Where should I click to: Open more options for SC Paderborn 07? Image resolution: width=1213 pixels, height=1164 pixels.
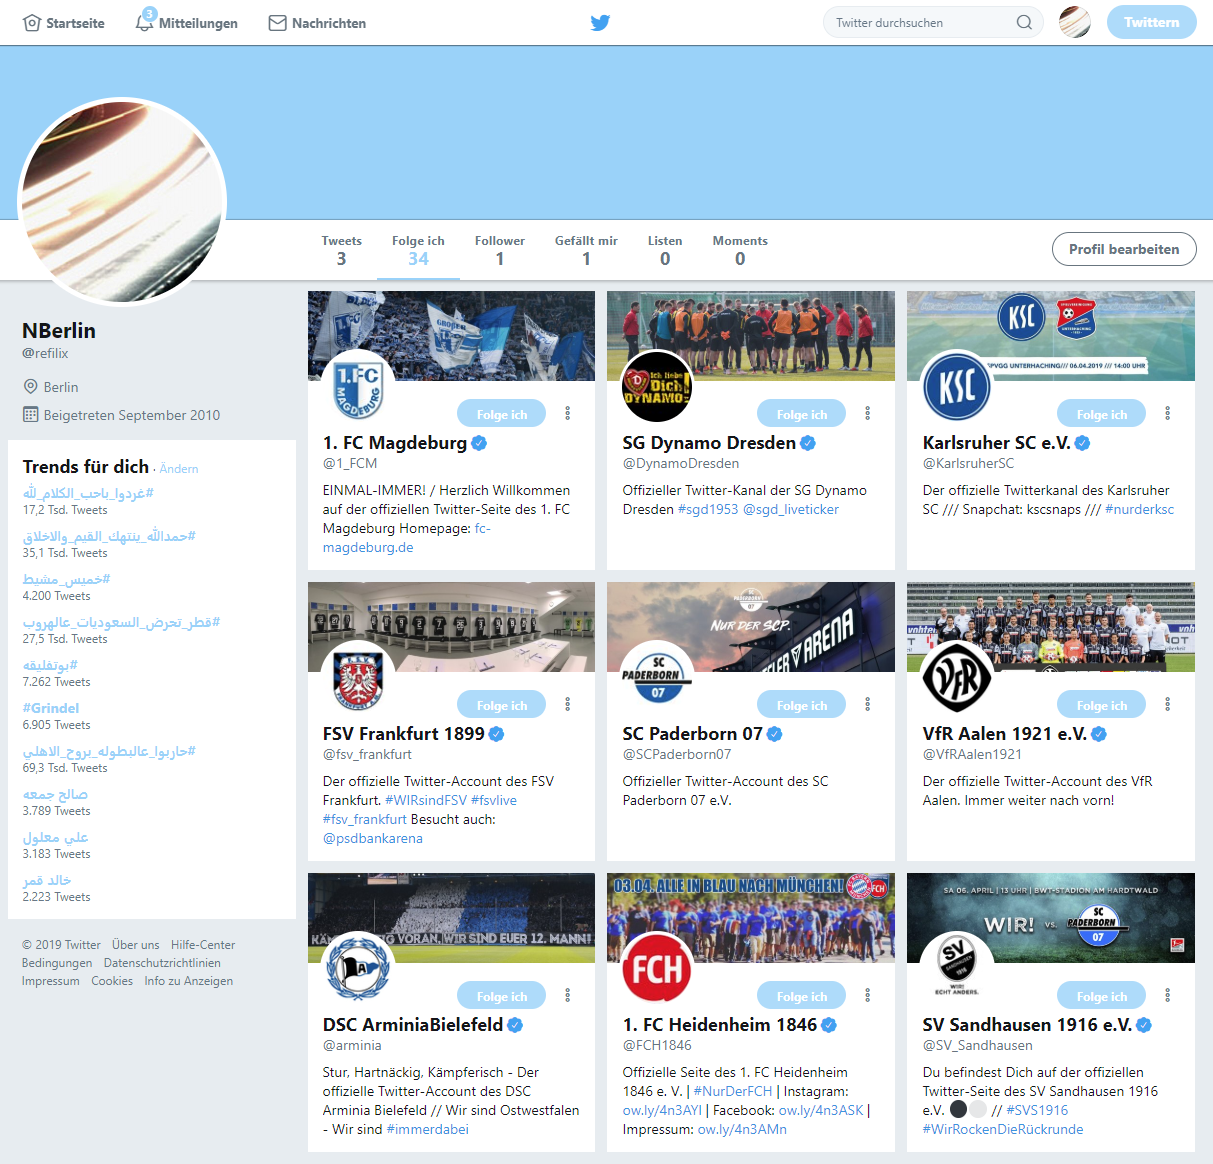coord(868,704)
